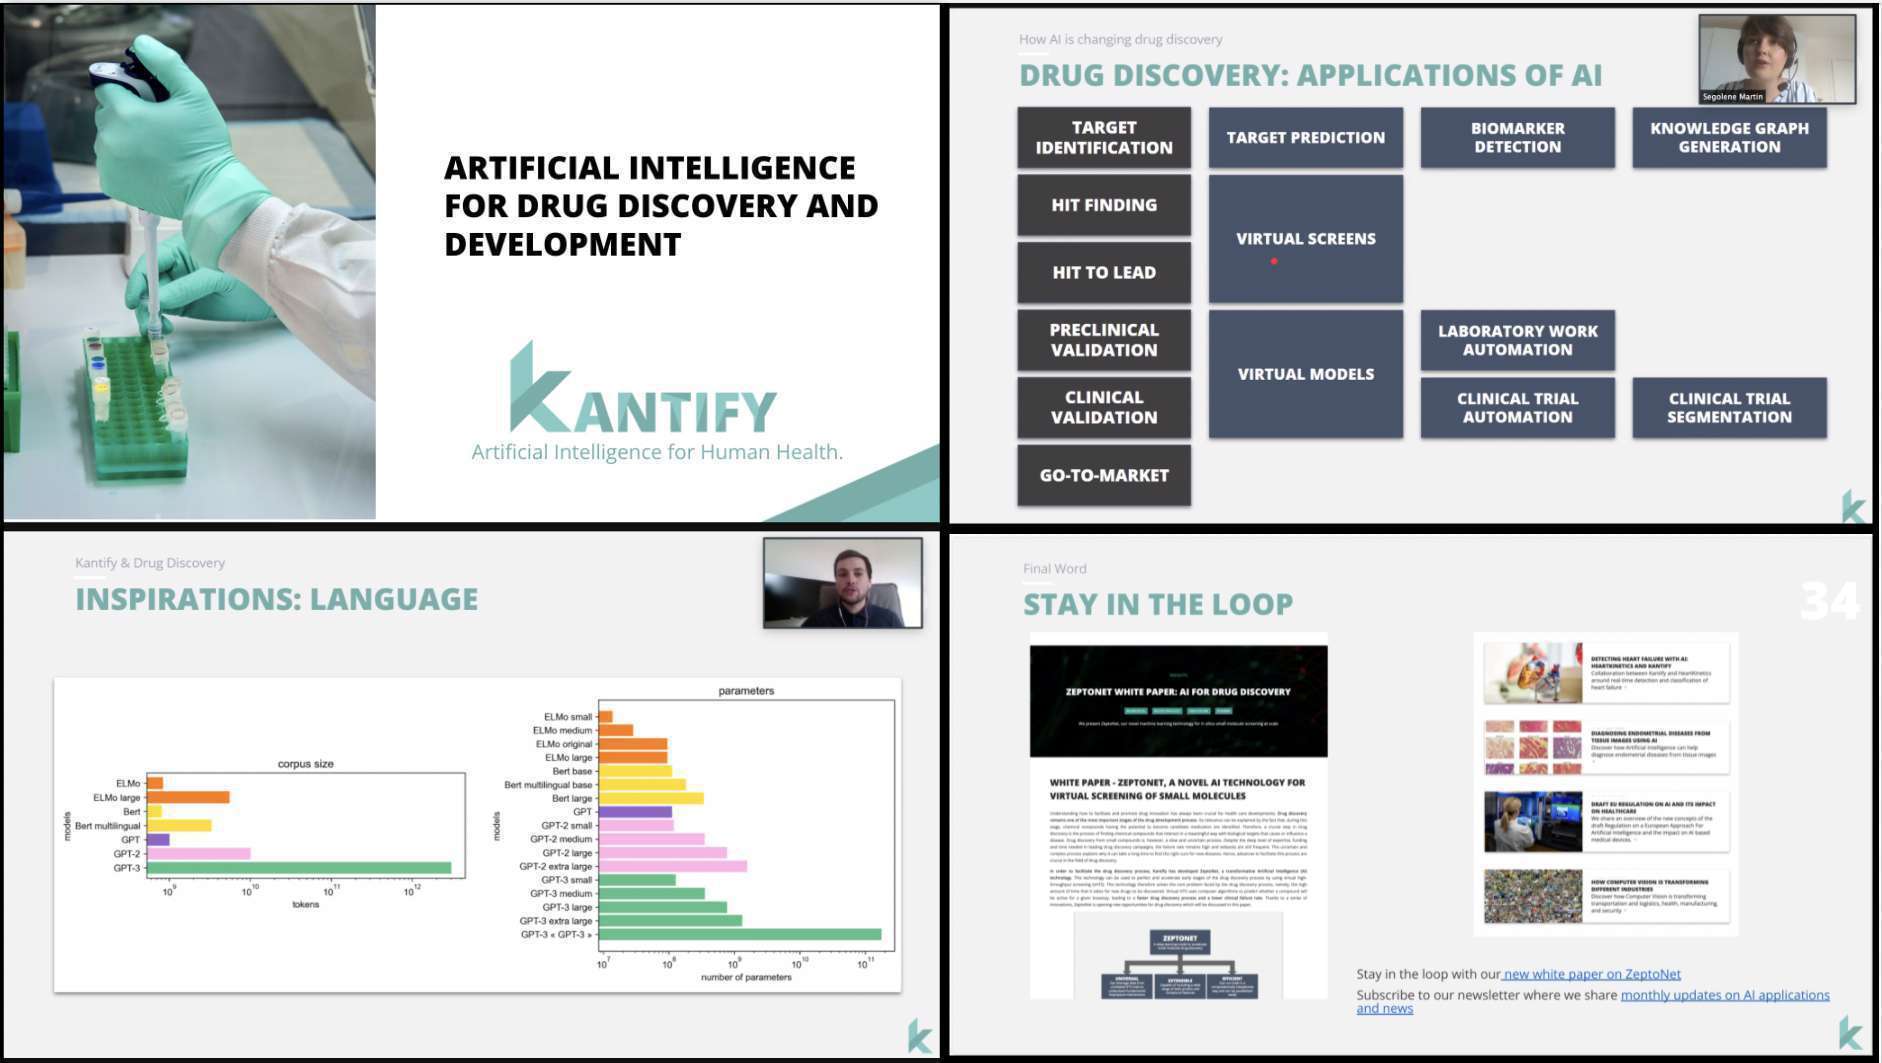Click the 'Draft EU Regulation on AI' headline

(1653, 808)
